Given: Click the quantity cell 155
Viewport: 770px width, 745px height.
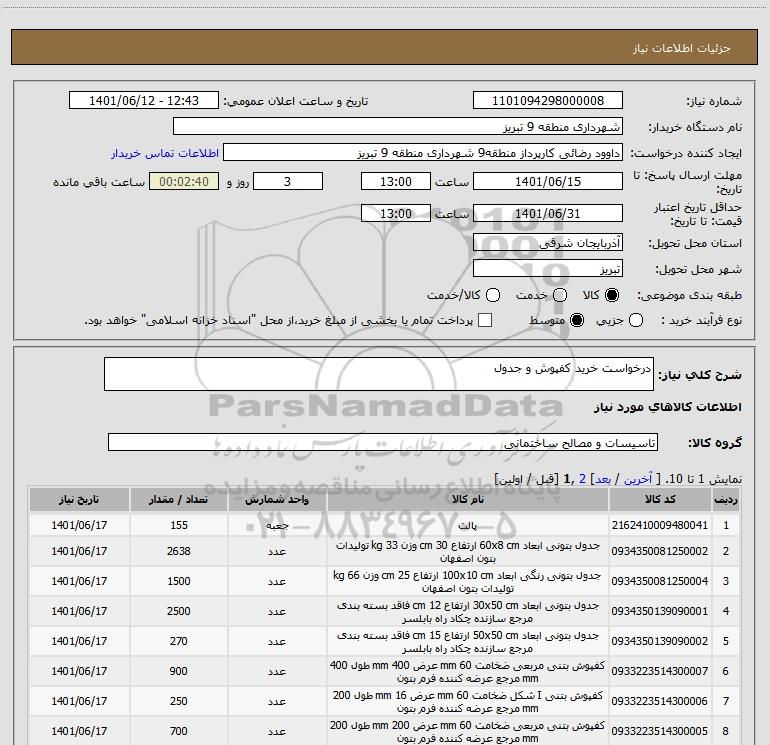Looking at the screenshot, I should (178, 525).
